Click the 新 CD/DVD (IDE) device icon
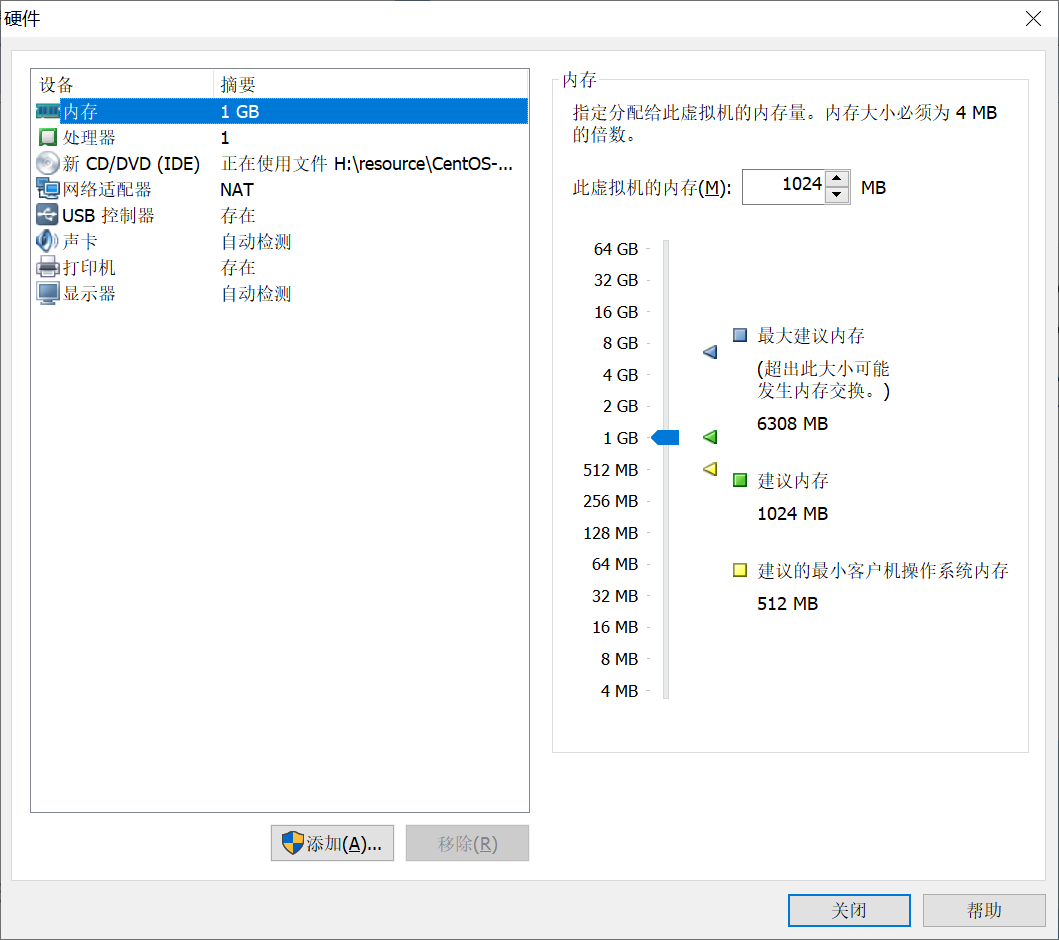The height and width of the screenshot is (940, 1059). [x=47, y=163]
